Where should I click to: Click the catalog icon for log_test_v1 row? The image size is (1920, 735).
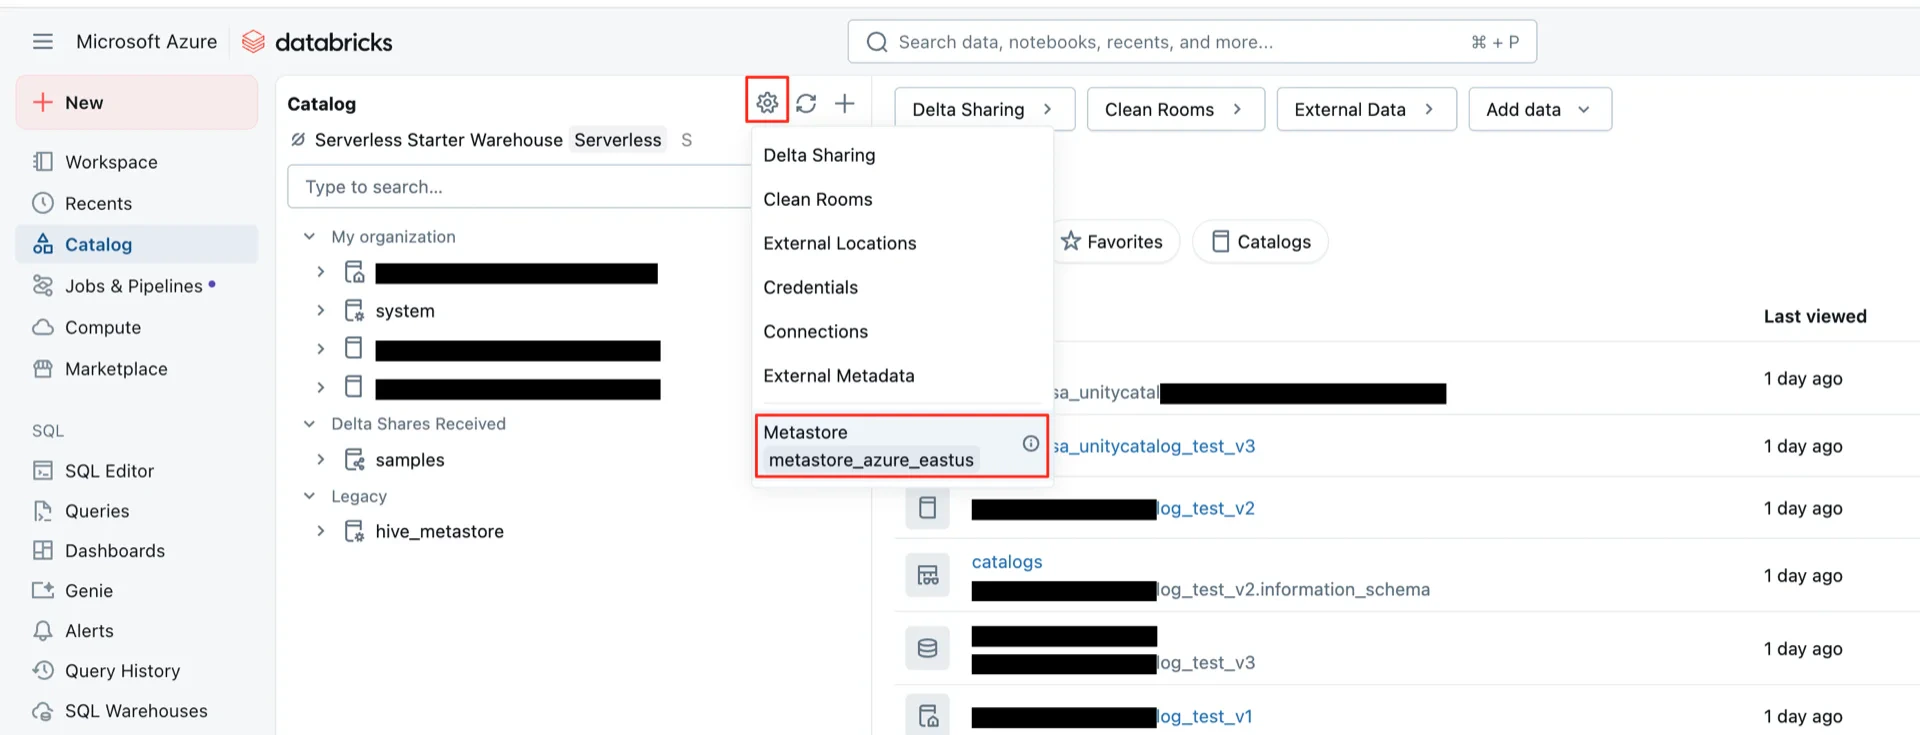(928, 716)
